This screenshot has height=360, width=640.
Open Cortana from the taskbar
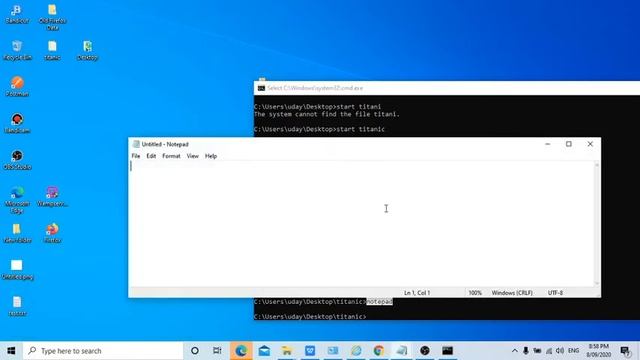point(195,351)
